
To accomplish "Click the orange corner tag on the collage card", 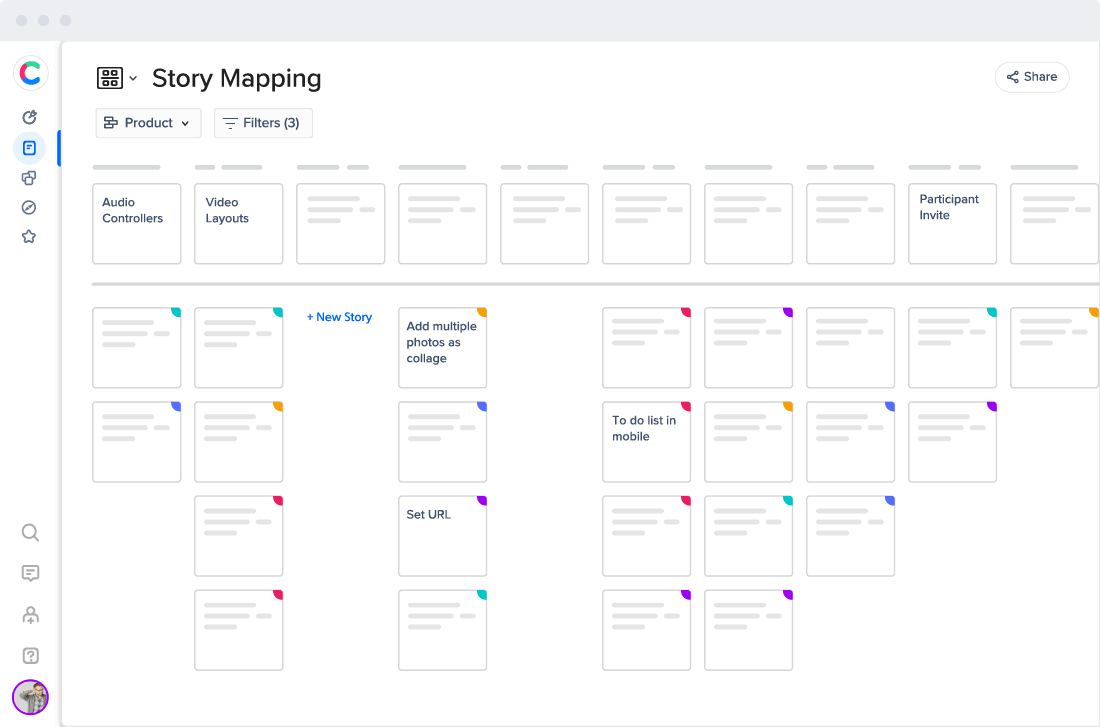I will click(x=482, y=312).
